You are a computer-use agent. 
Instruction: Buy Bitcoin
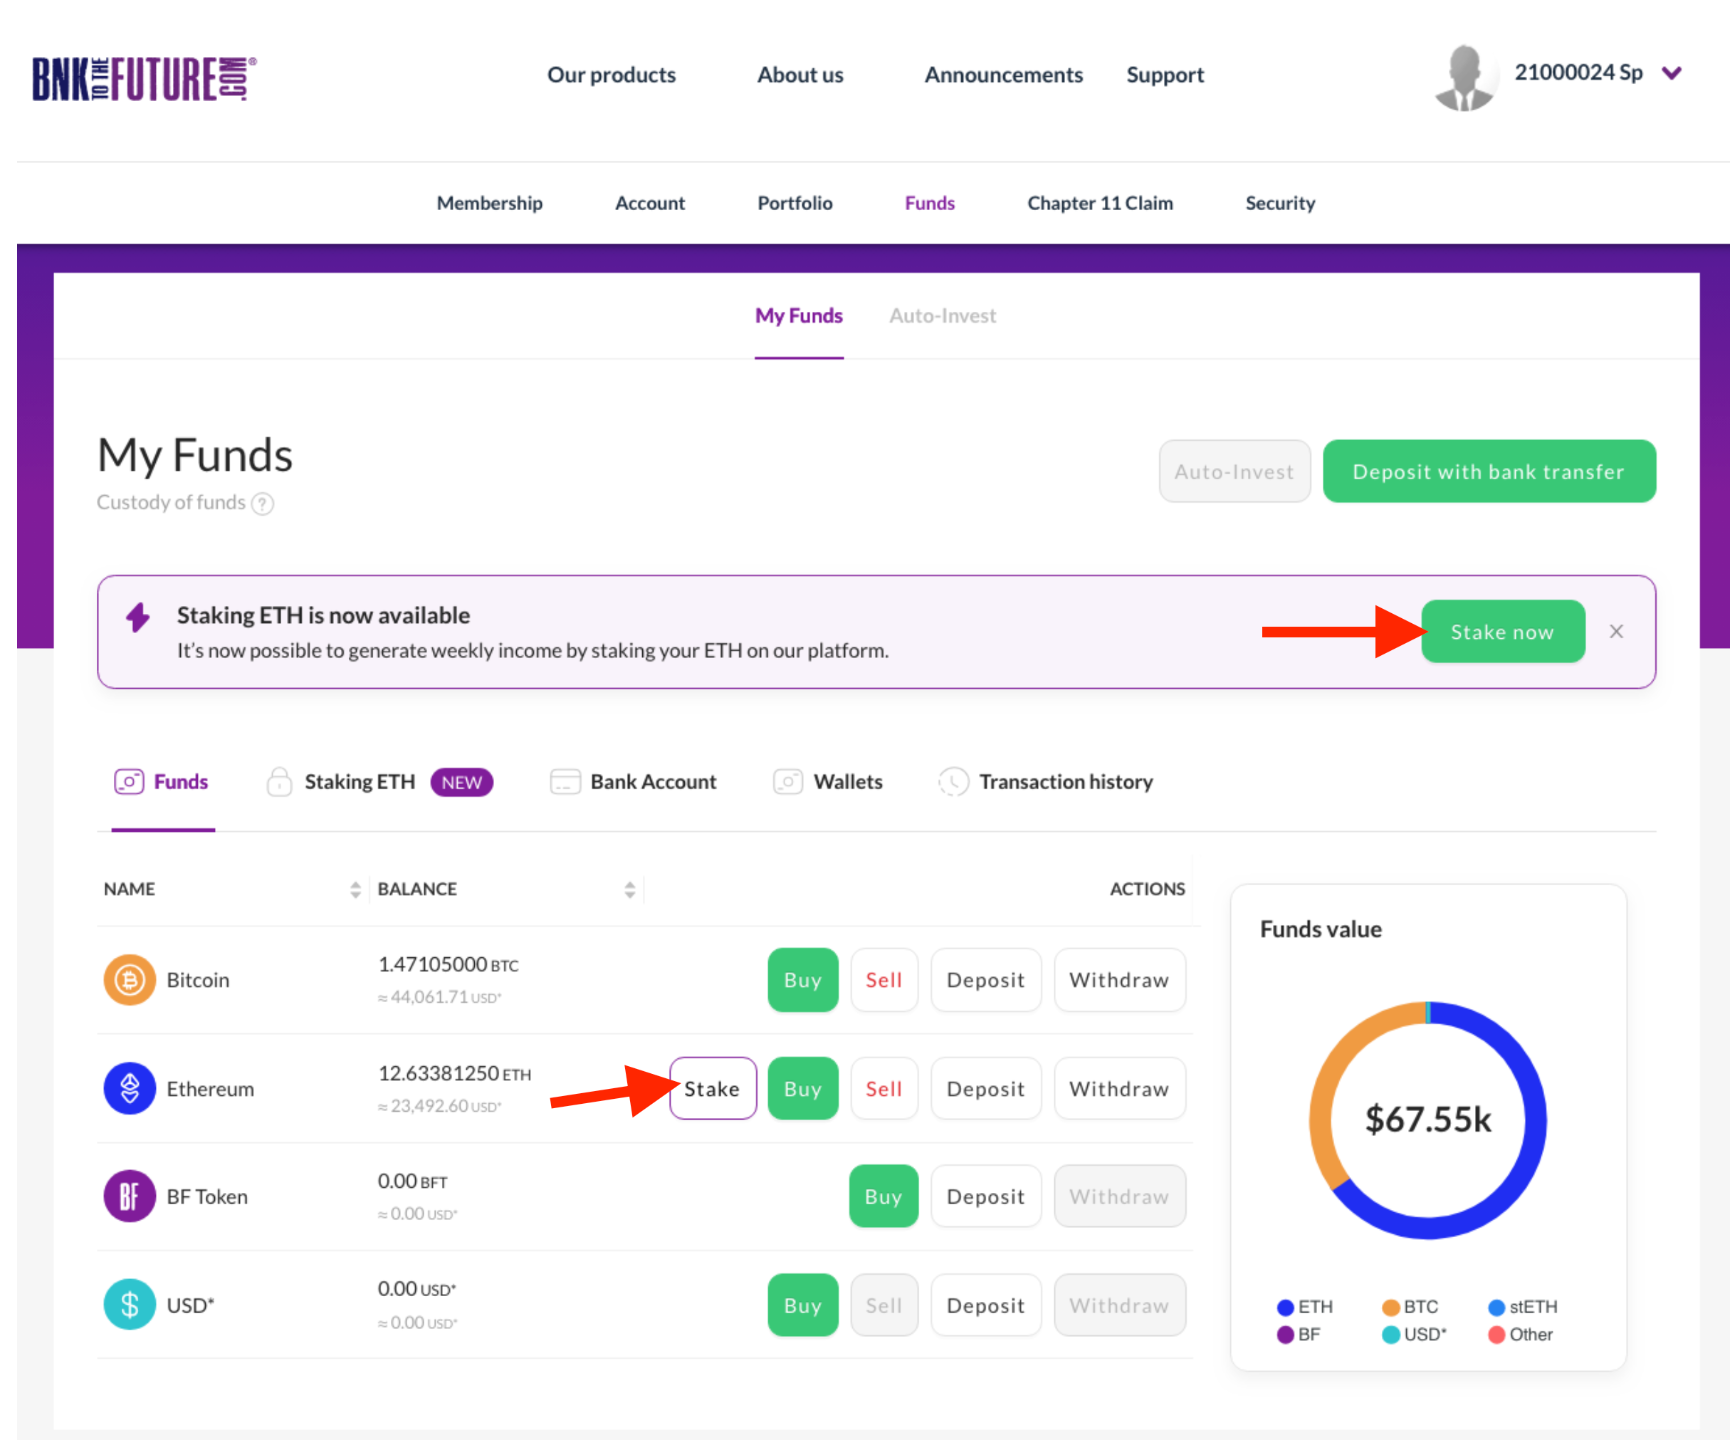pyautogui.click(x=803, y=980)
